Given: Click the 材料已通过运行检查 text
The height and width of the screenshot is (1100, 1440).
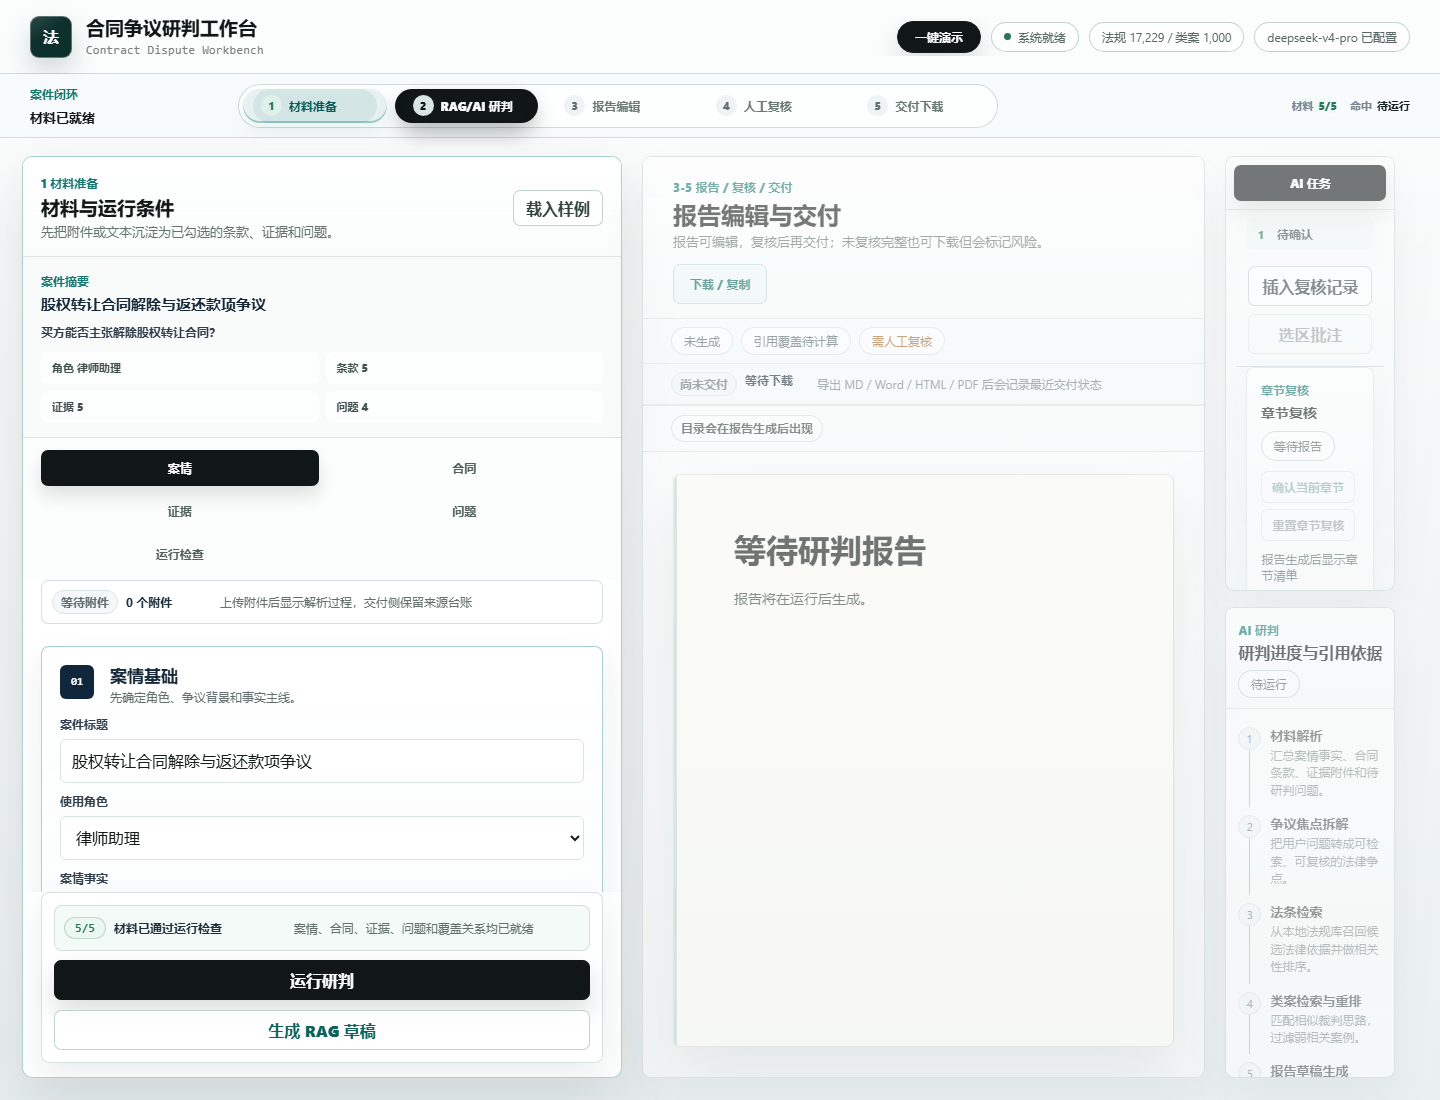Looking at the screenshot, I should [x=168, y=928].
